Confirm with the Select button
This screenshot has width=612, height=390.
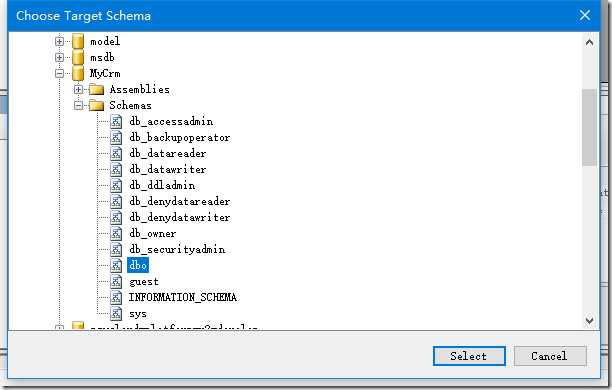click(x=469, y=356)
